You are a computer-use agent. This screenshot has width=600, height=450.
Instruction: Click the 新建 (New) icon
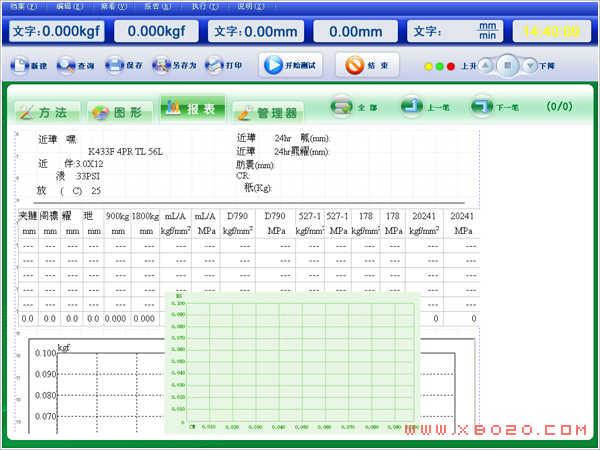tap(19, 65)
